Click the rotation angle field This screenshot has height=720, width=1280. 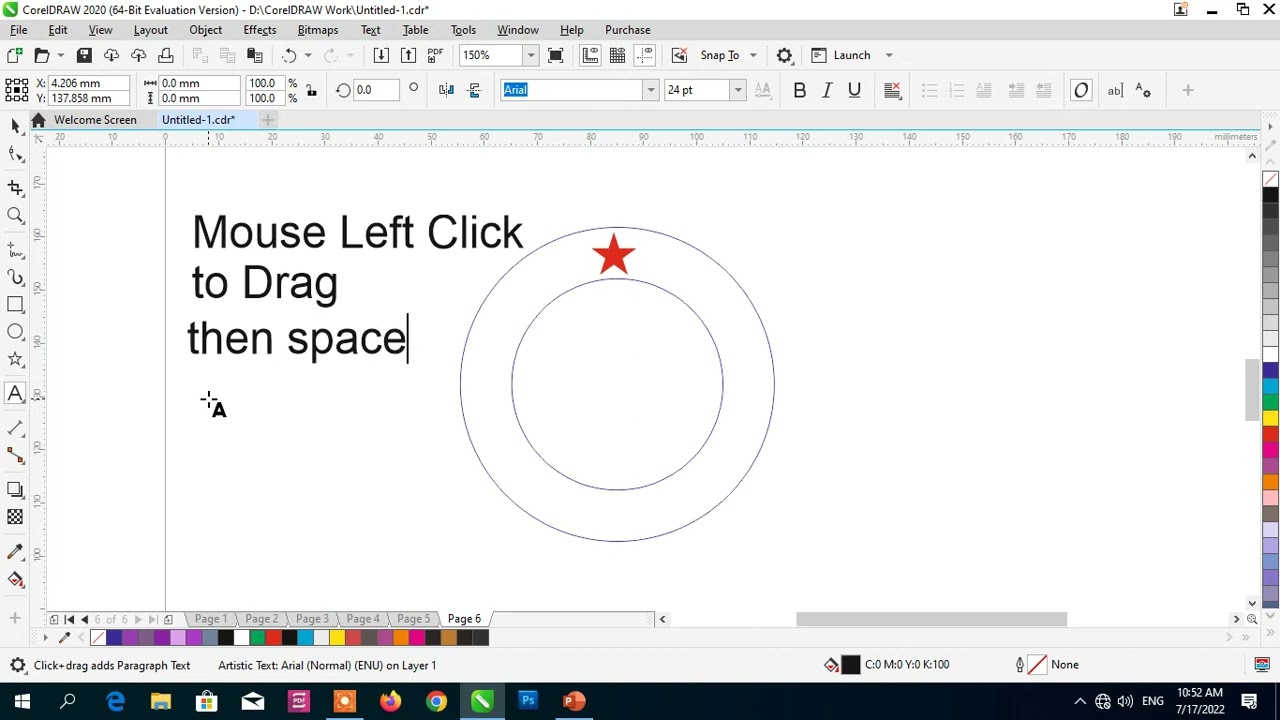pyautogui.click(x=378, y=90)
